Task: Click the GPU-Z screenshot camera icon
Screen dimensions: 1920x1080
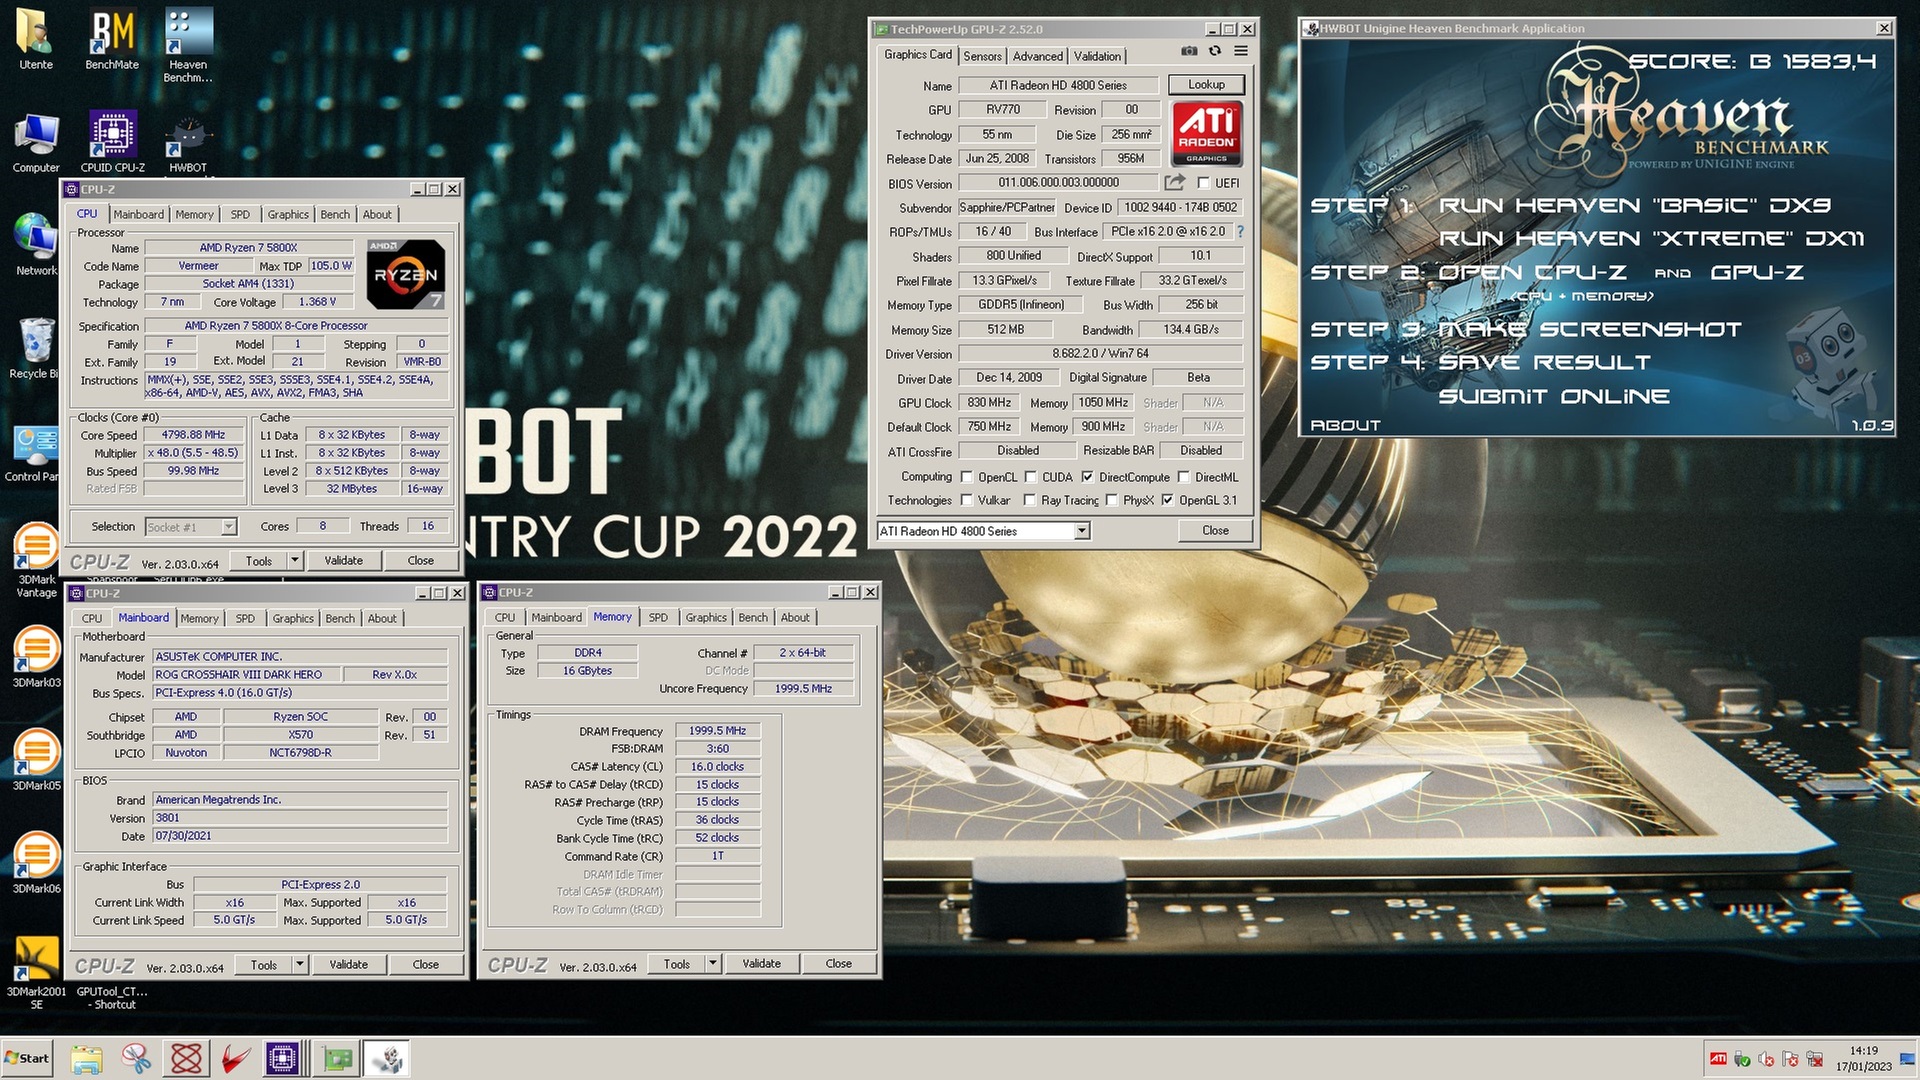Action: [x=1189, y=51]
